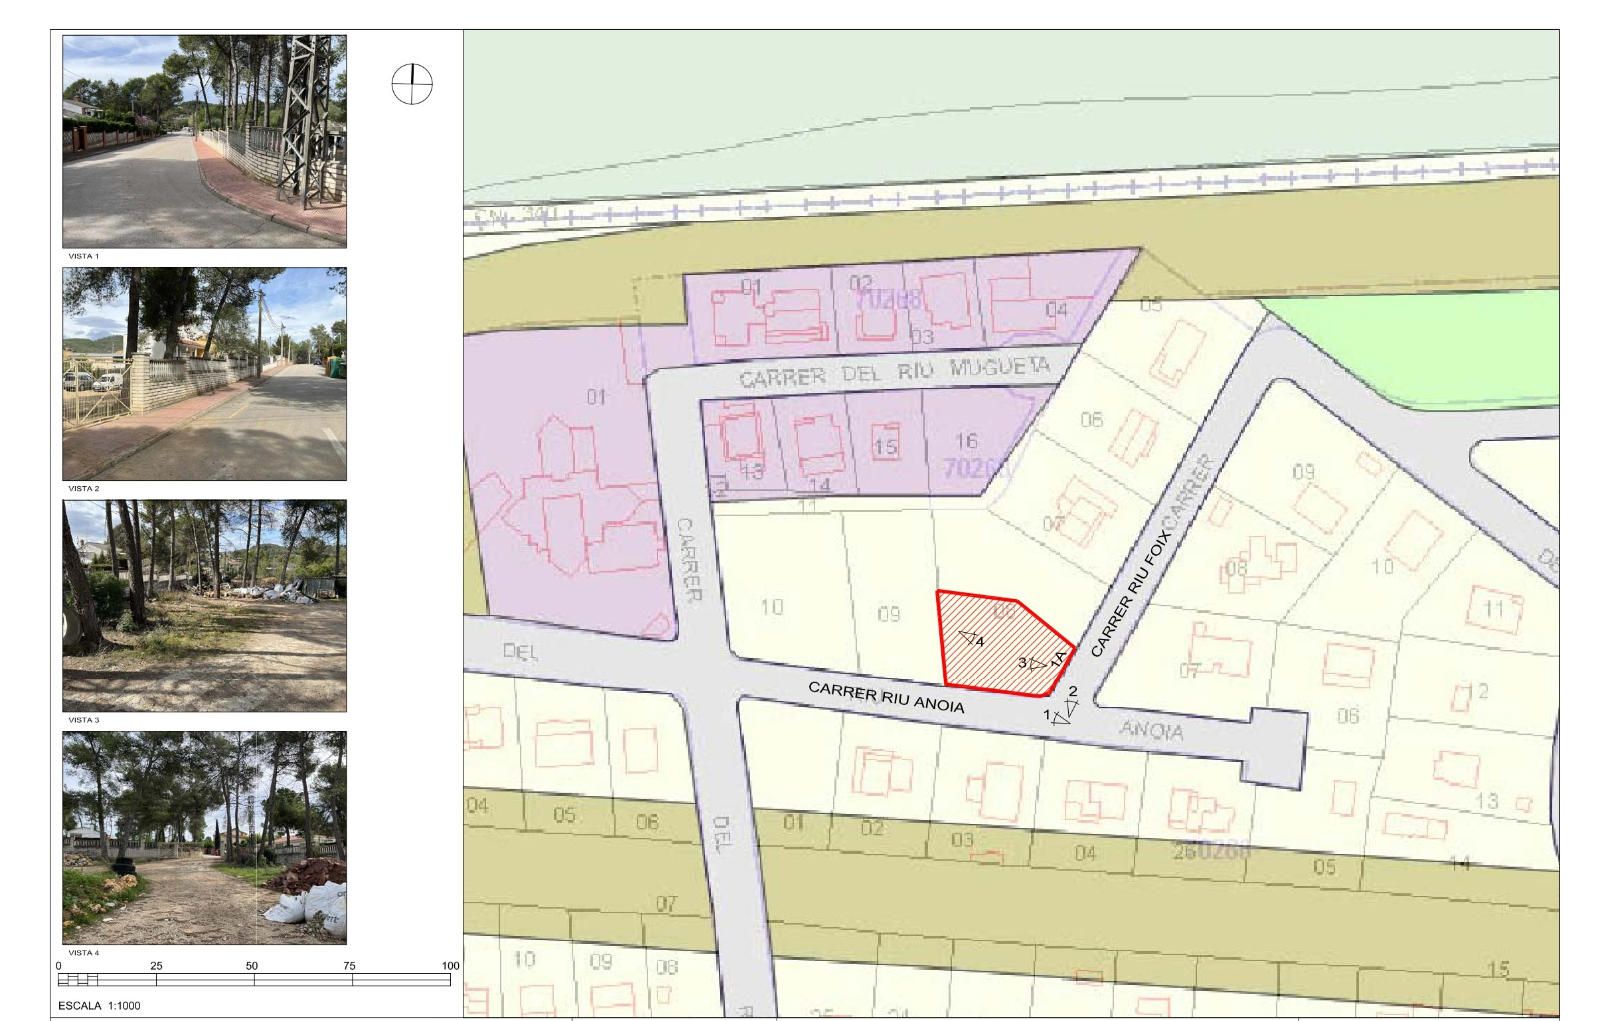The width and height of the screenshot is (1600, 1021).
Task: Click the ANOIA cul-de-sac road label
Action: 1151,730
